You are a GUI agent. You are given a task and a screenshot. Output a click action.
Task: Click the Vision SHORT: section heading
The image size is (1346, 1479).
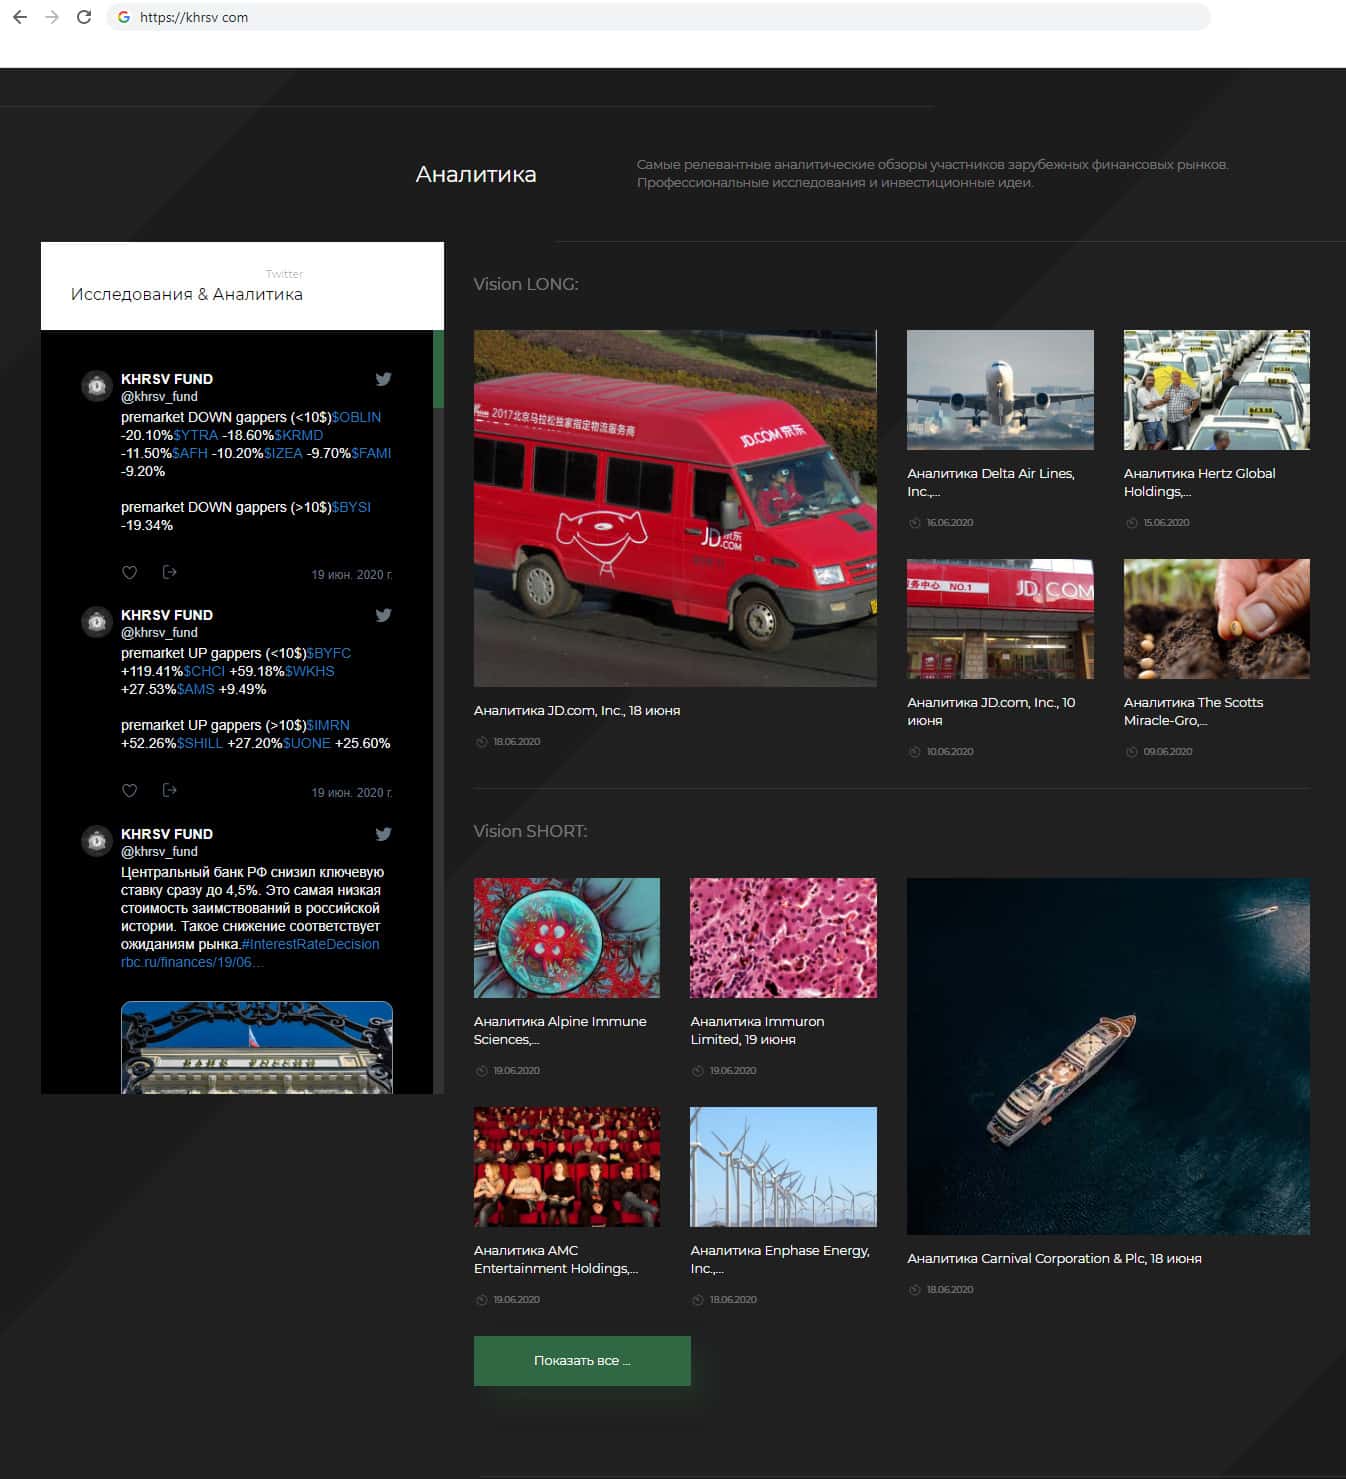point(531,831)
